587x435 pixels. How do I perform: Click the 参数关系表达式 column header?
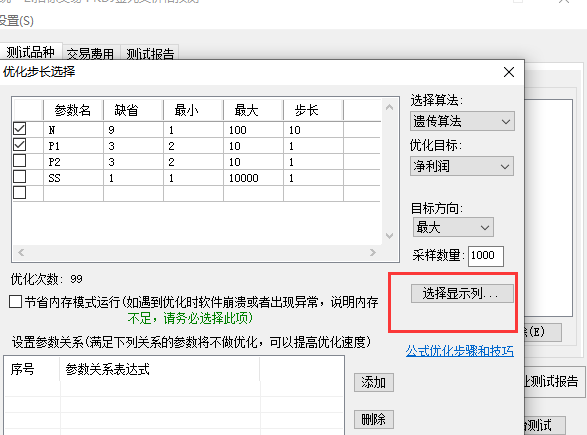coord(159,369)
